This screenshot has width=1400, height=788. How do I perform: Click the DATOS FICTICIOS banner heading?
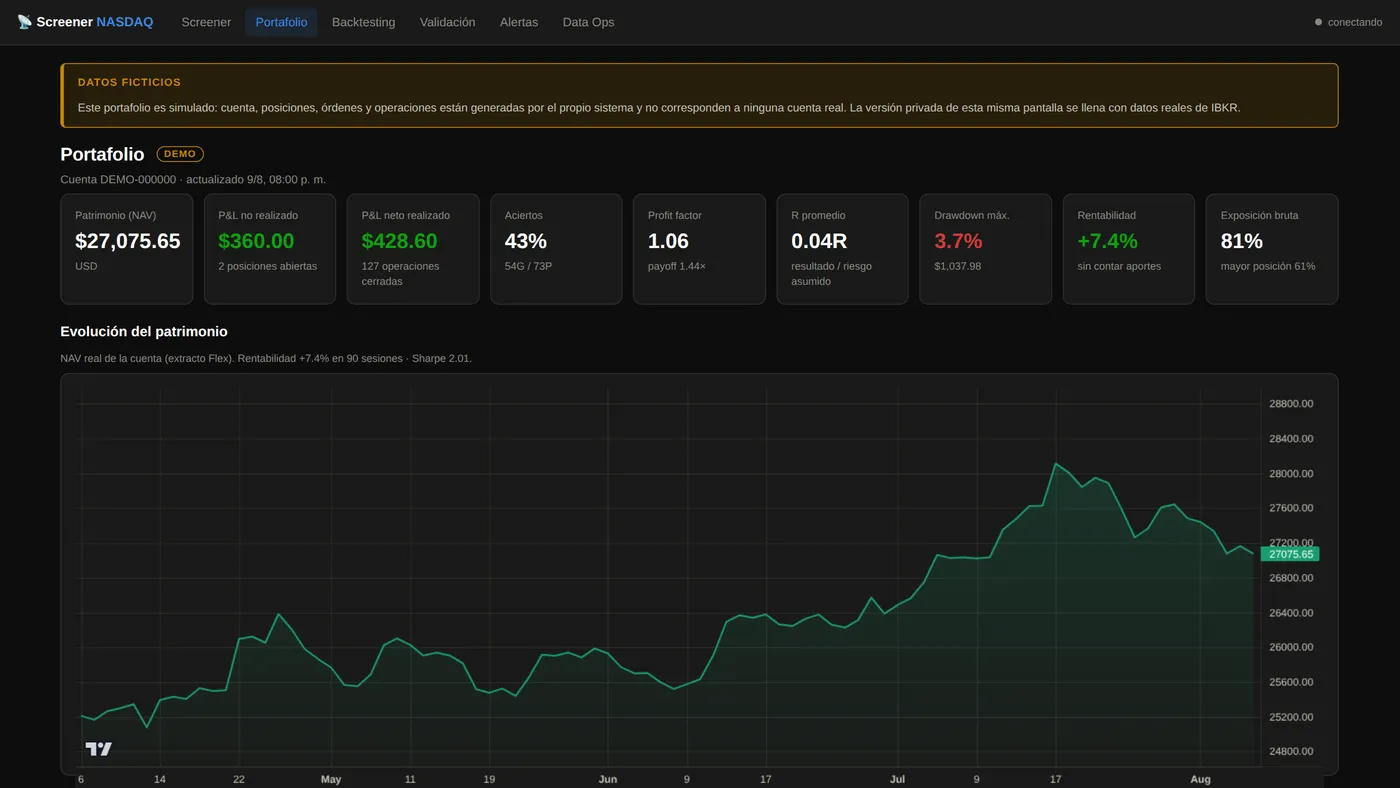[x=129, y=82]
